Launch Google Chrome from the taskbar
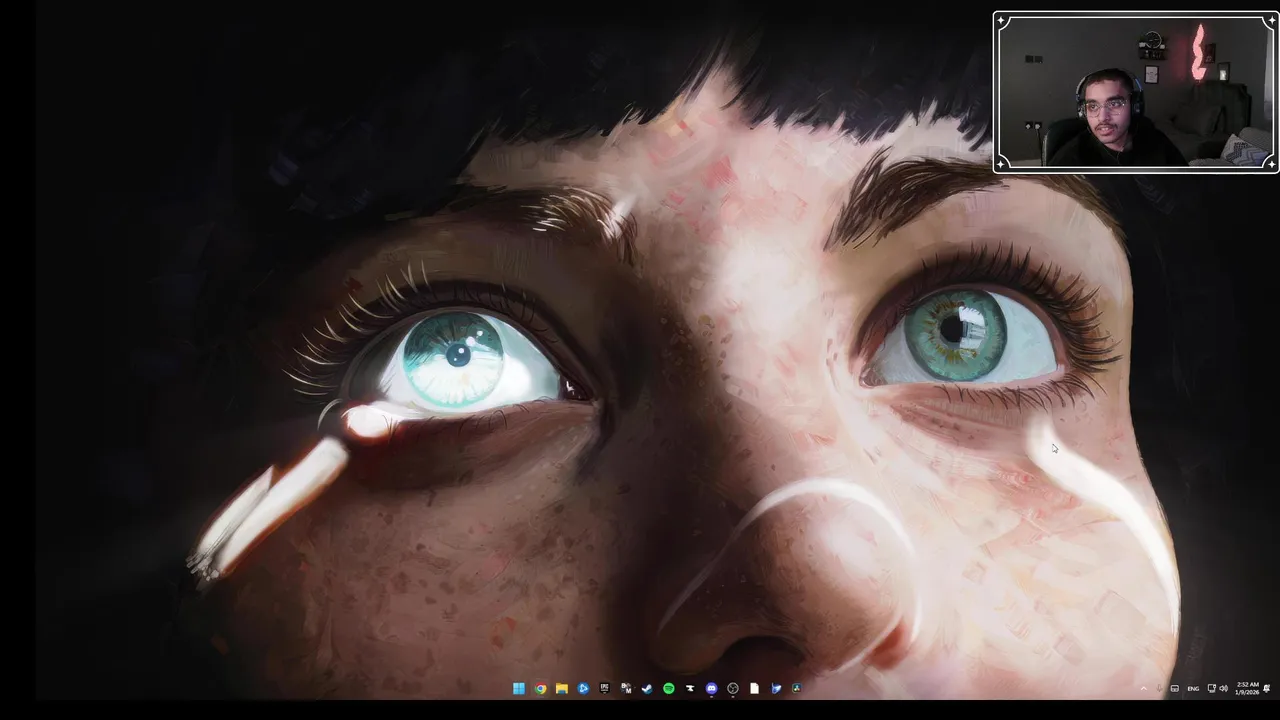The height and width of the screenshot is (720, 1280). [x=540, y=688]
